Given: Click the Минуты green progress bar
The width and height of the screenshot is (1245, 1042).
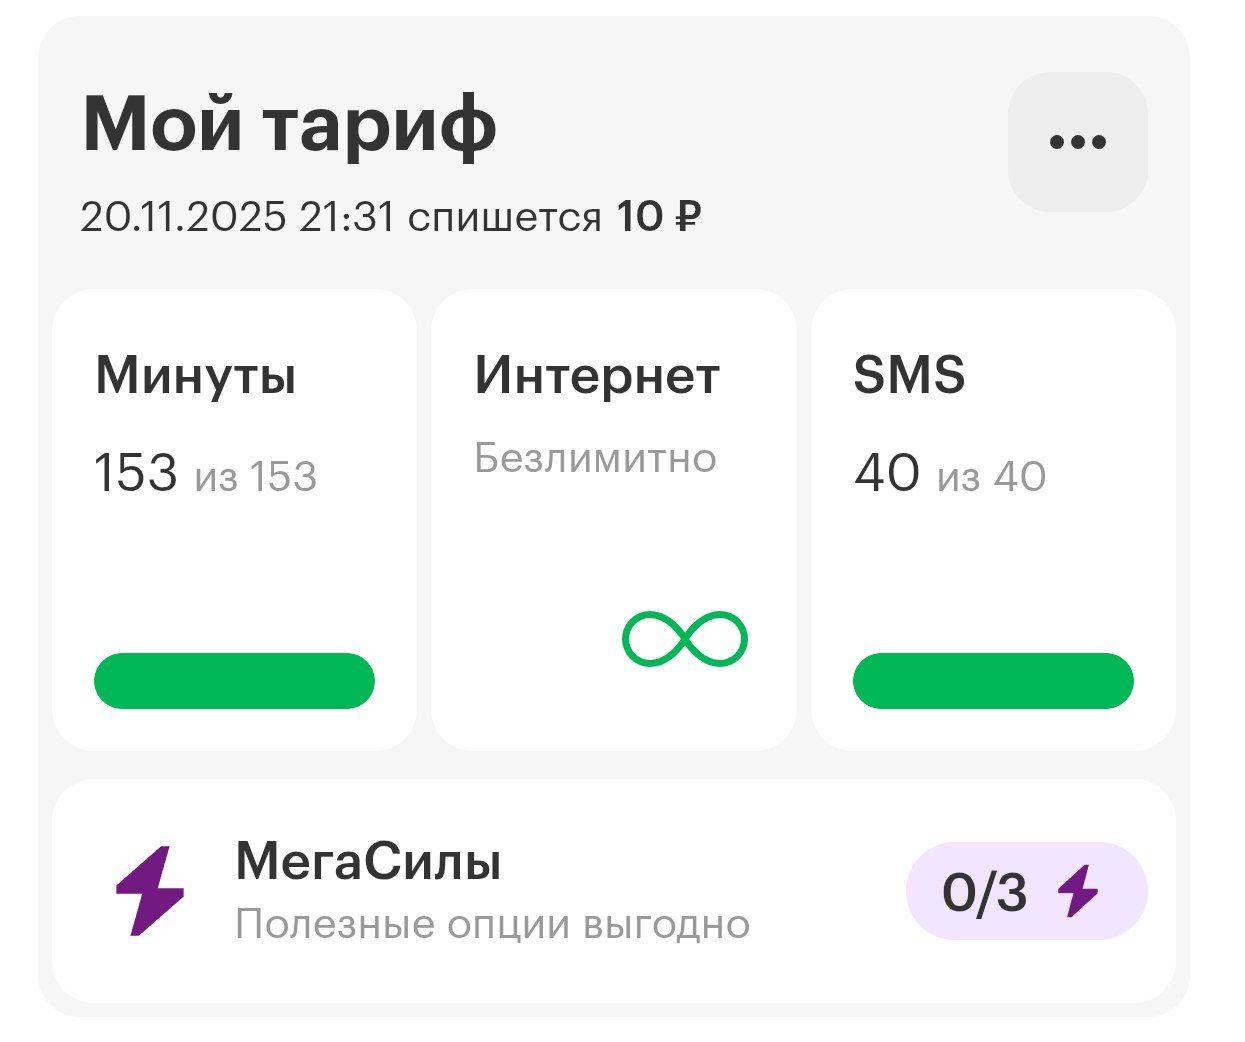Looking at the screenshot, I should click(234, 681).
